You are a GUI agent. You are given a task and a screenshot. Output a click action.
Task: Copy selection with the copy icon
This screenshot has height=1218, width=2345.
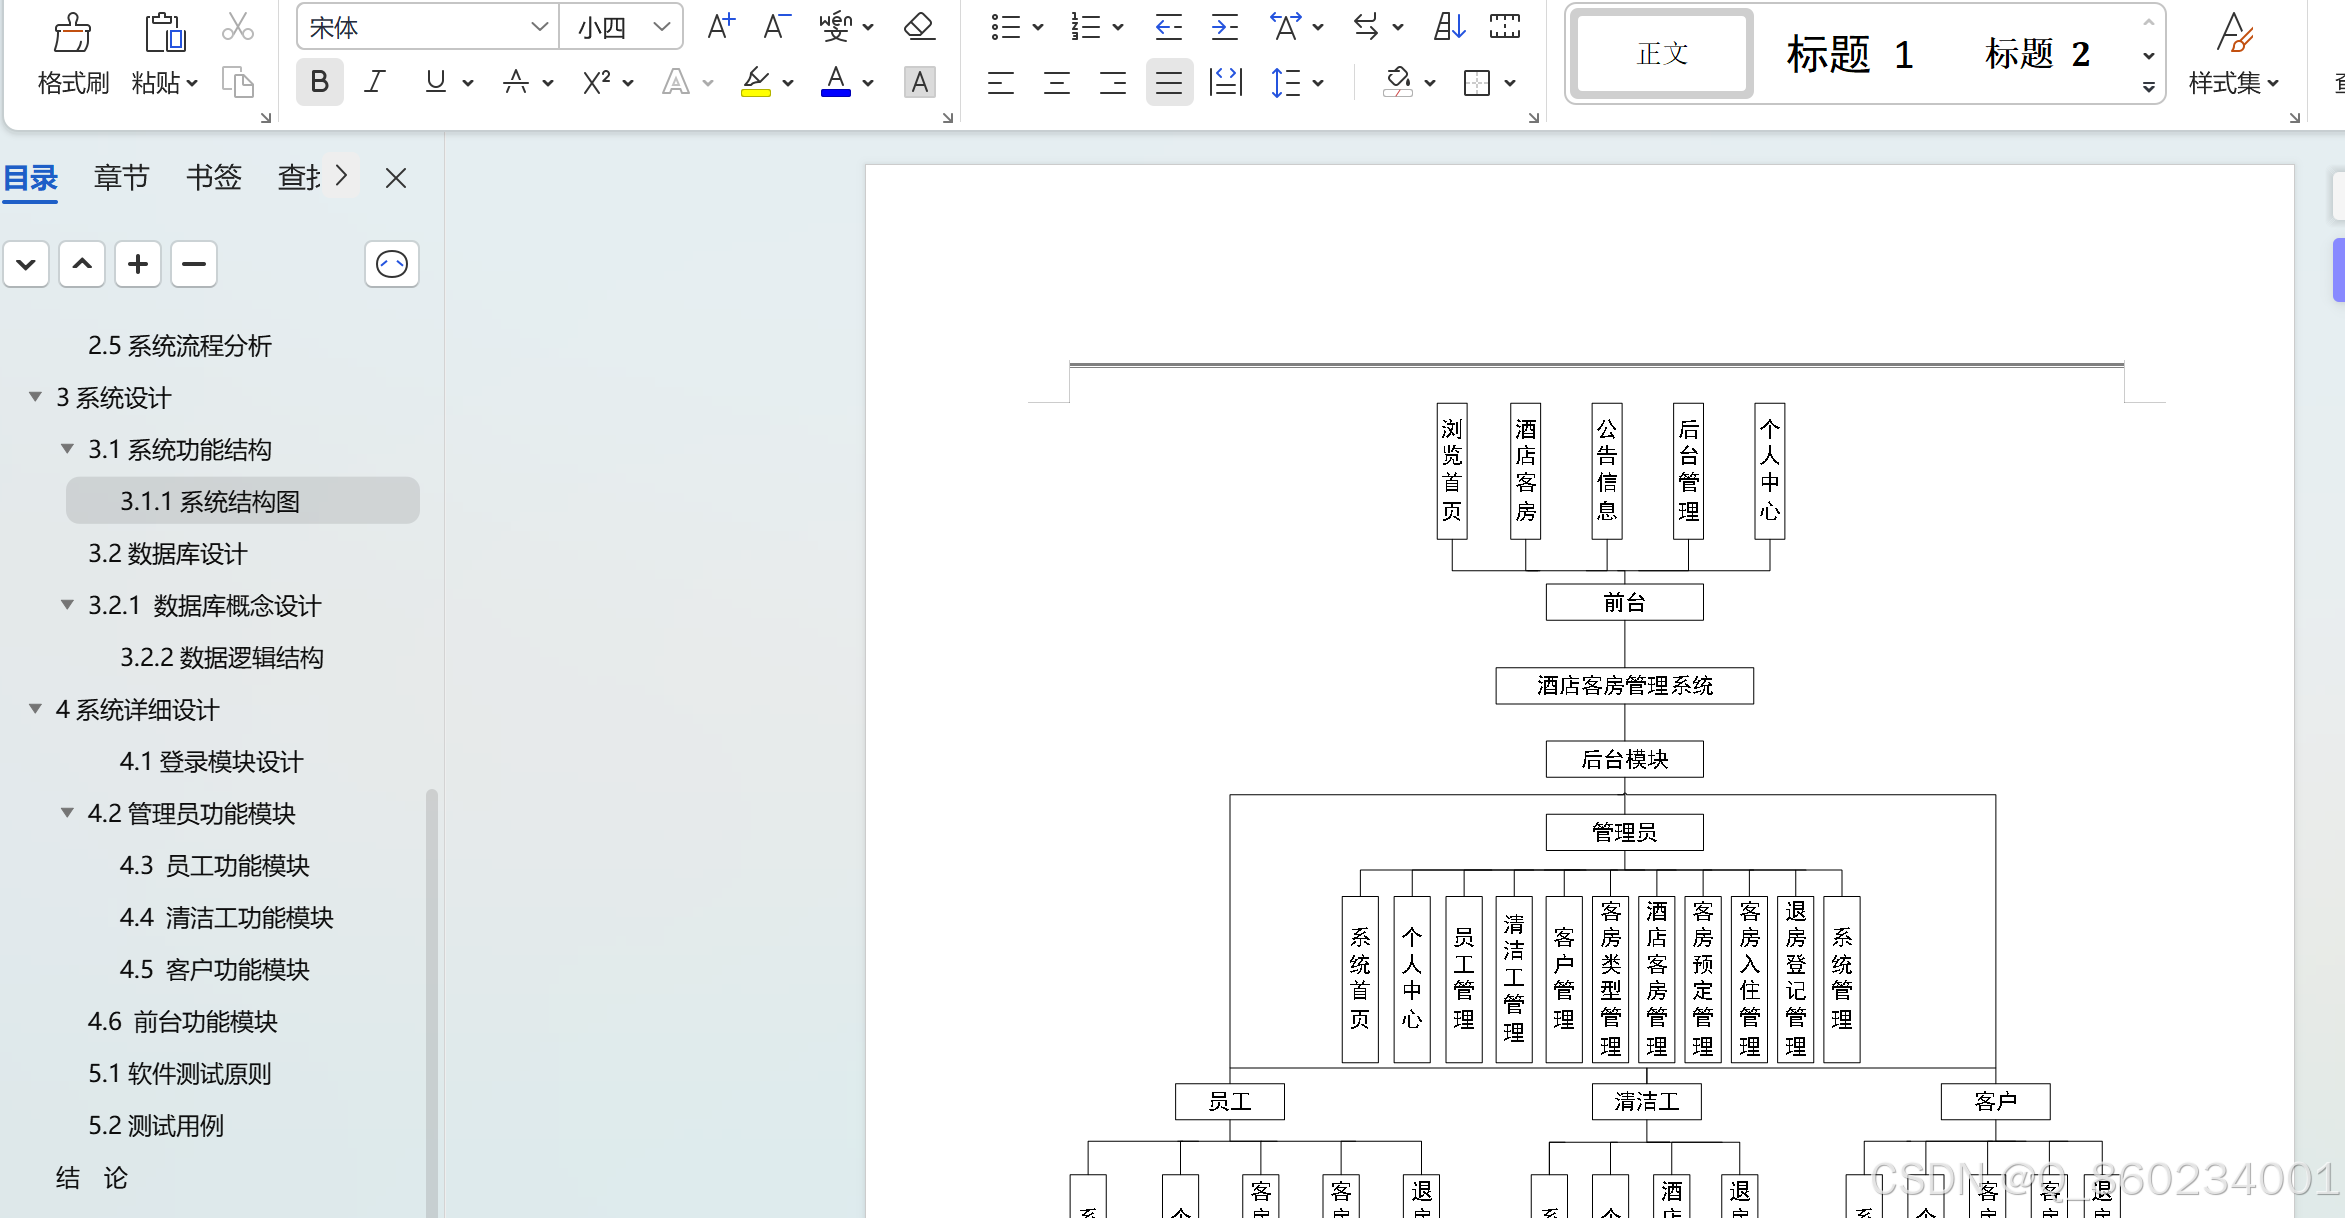(x=237, y=82)
